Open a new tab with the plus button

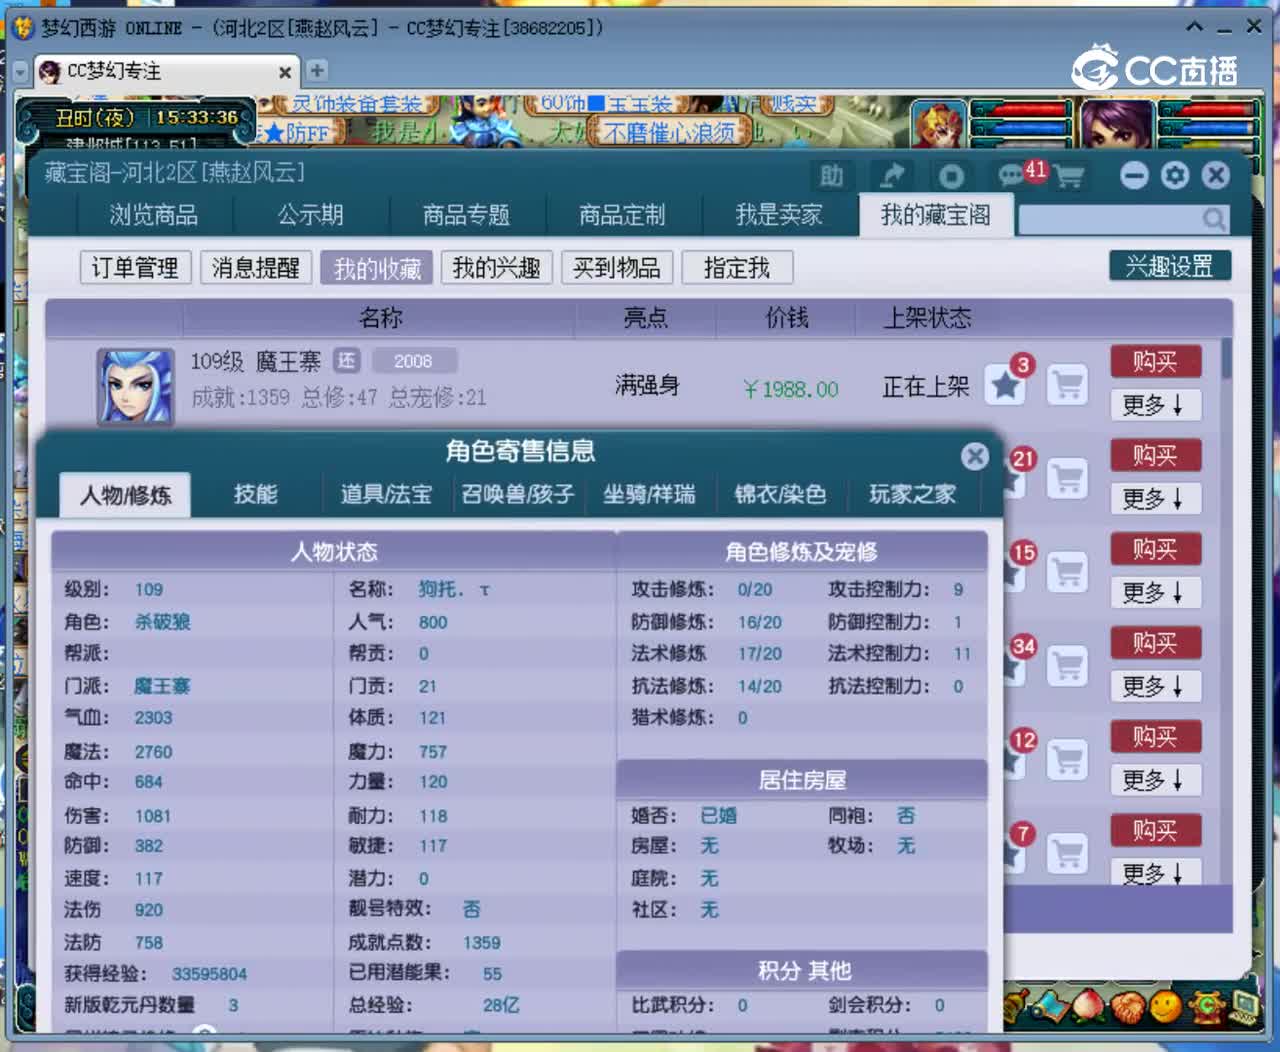(x=317, y=70)
